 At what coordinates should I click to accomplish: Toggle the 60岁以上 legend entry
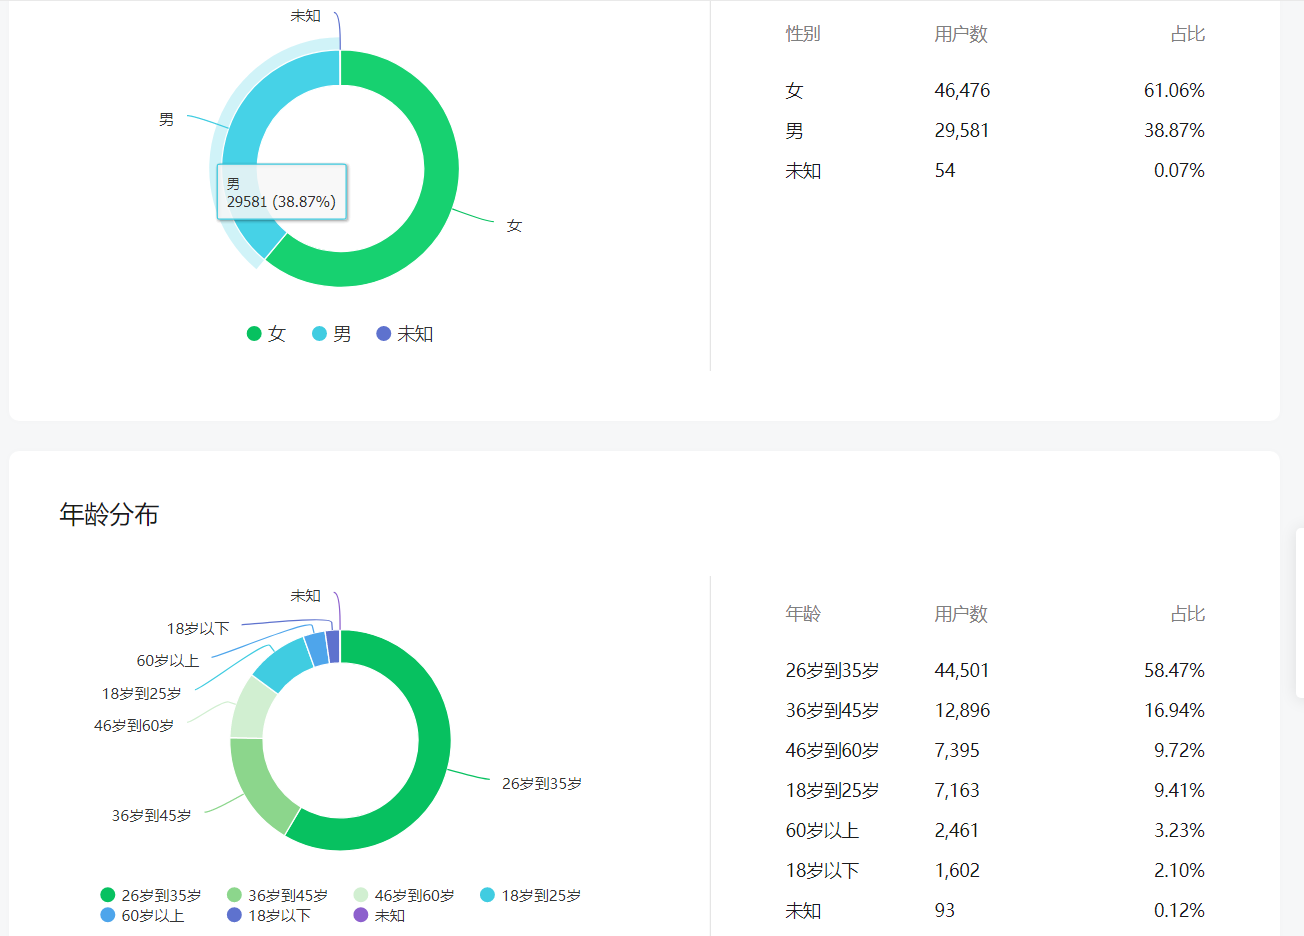coord(142,915)
